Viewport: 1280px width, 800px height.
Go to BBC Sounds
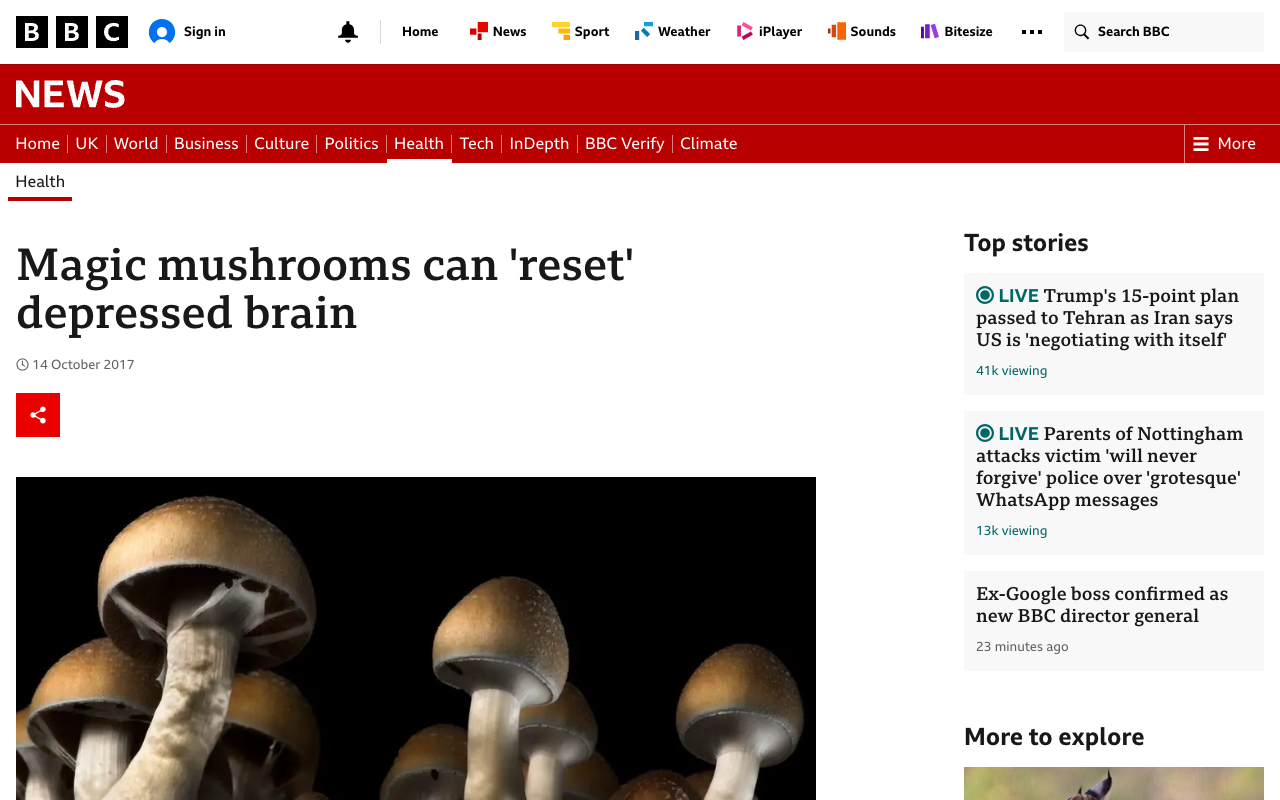[x=861, y=32]
